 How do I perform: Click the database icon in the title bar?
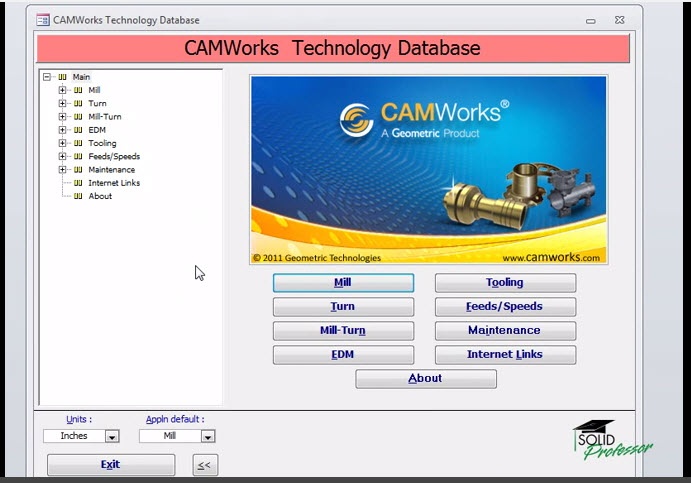[43, 20]
